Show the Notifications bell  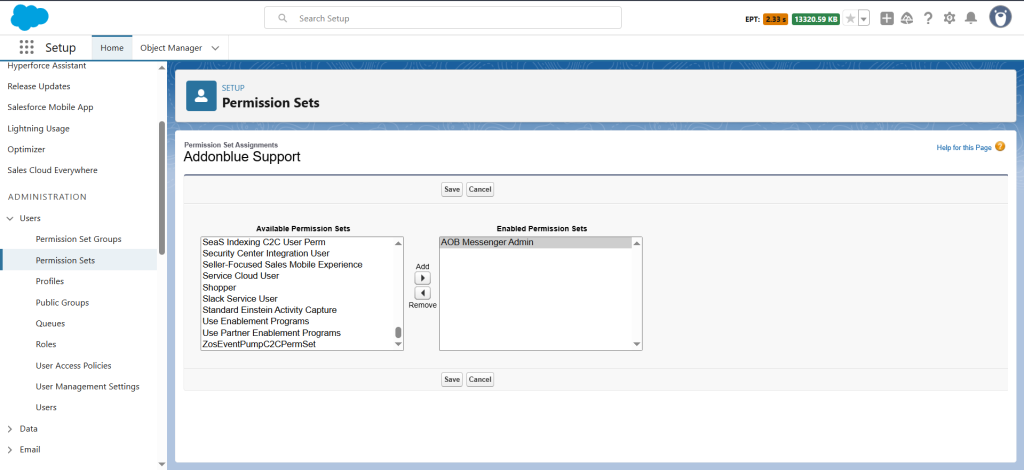970,18
